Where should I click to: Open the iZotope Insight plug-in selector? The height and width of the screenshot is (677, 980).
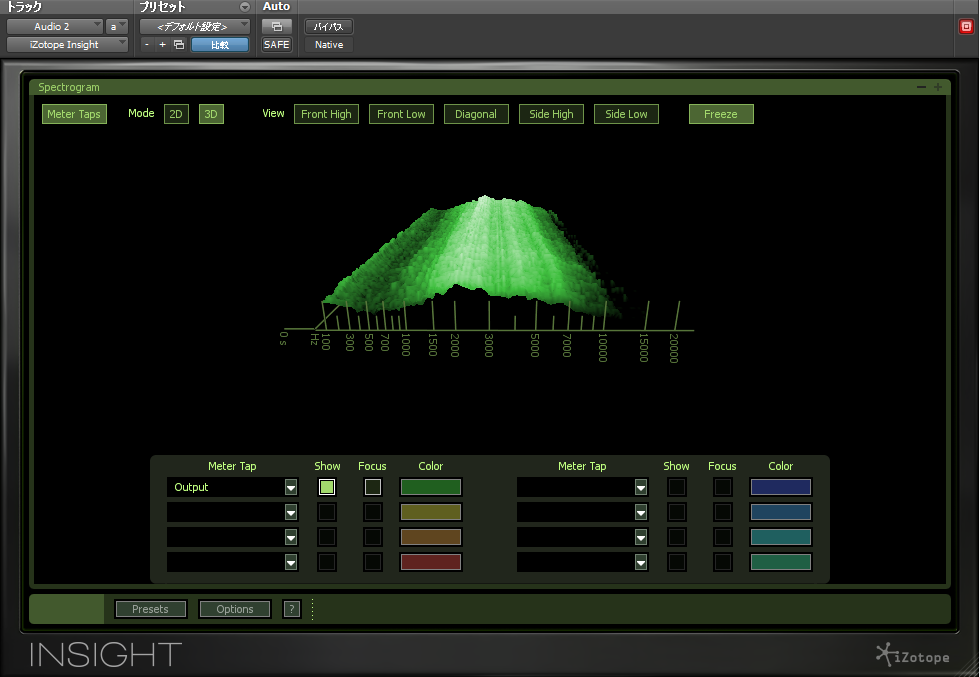[68, 44]
